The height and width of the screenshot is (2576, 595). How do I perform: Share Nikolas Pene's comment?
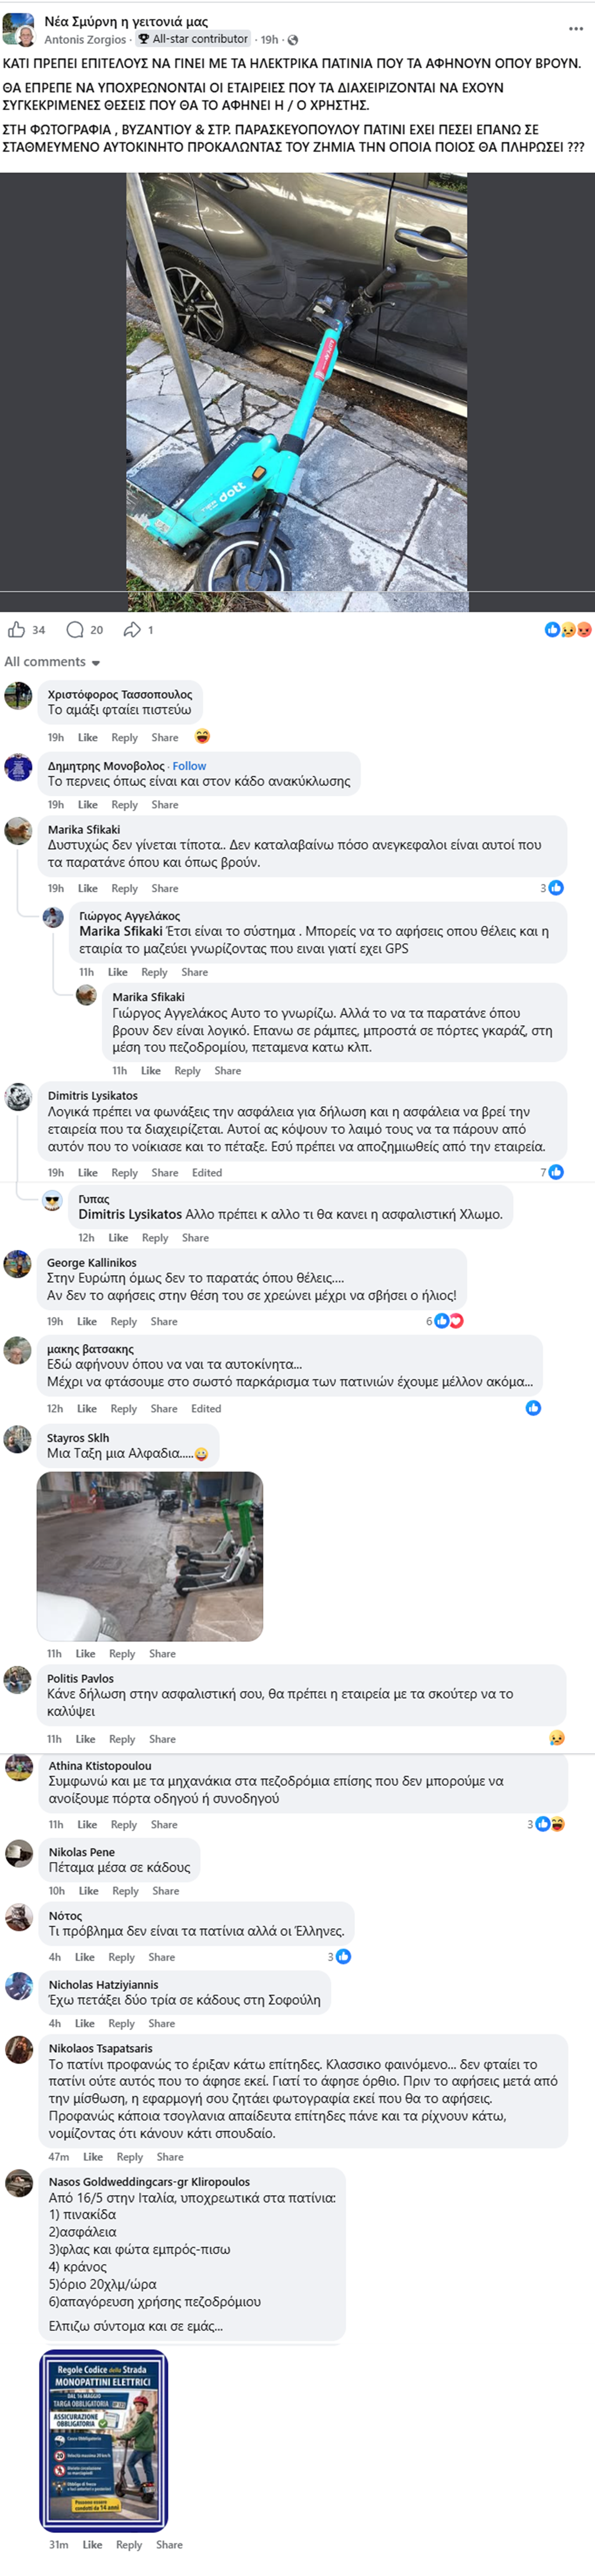coord(166,1890)
